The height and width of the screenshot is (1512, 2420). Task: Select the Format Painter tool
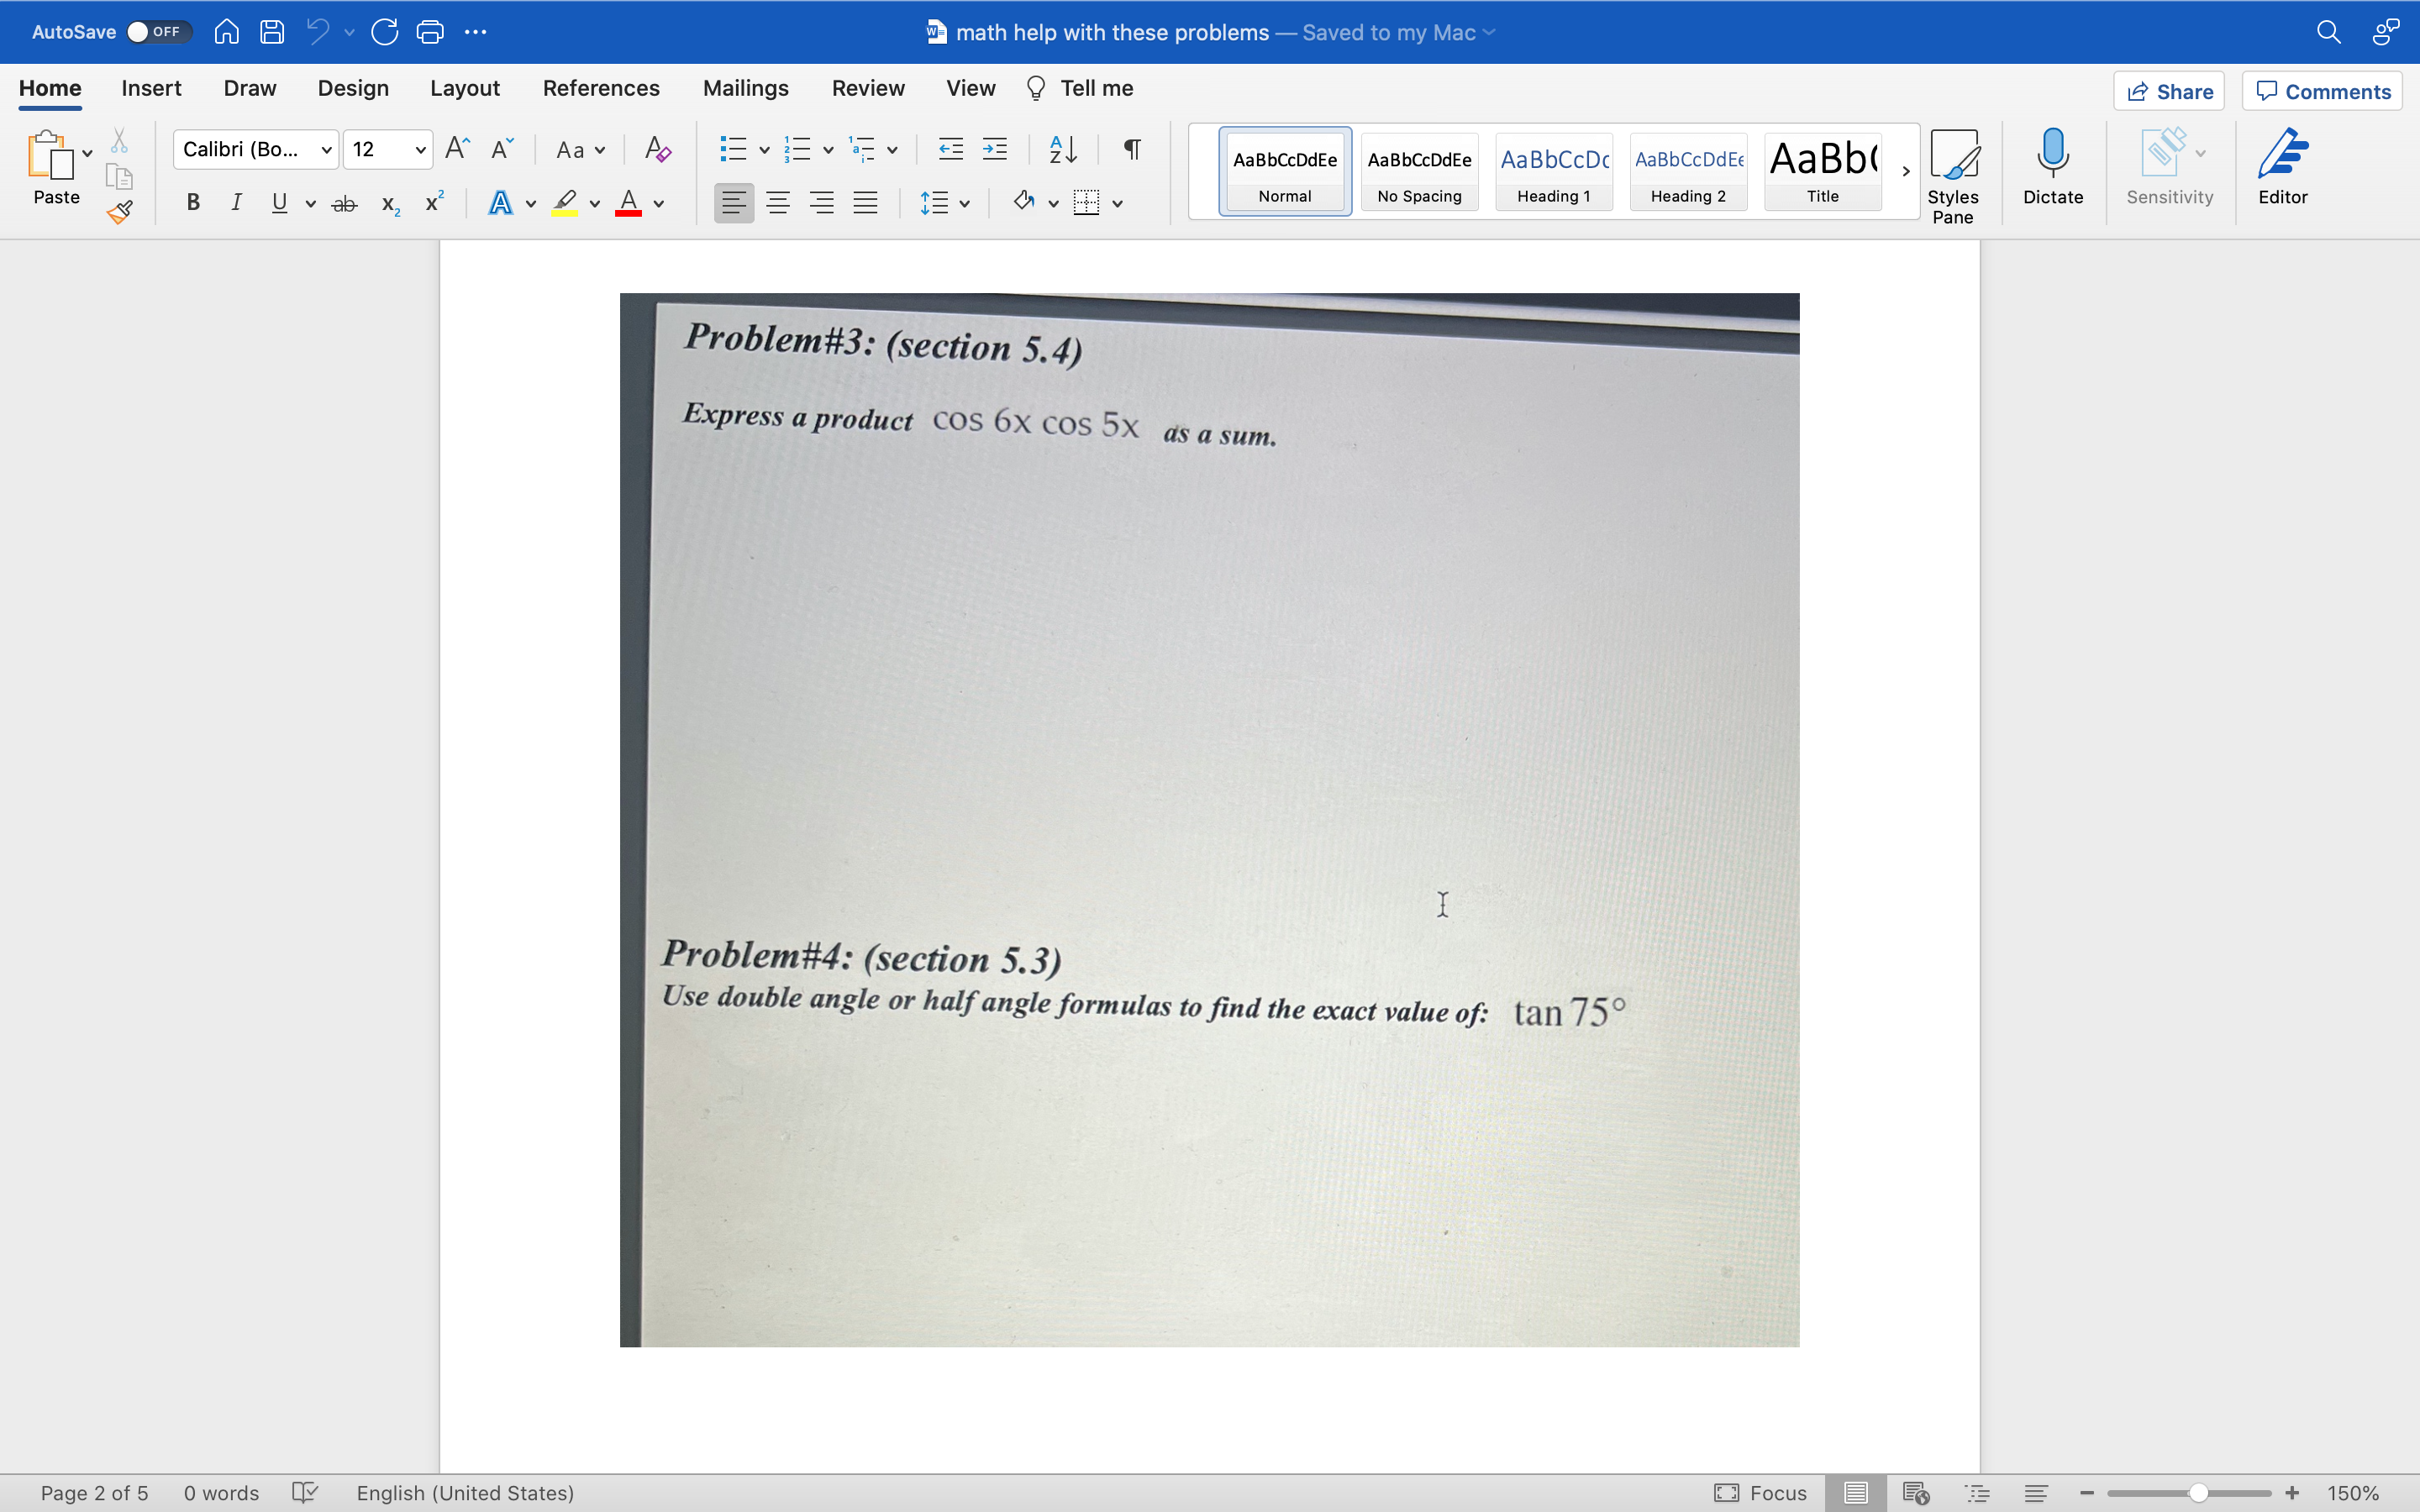(119, 211)
